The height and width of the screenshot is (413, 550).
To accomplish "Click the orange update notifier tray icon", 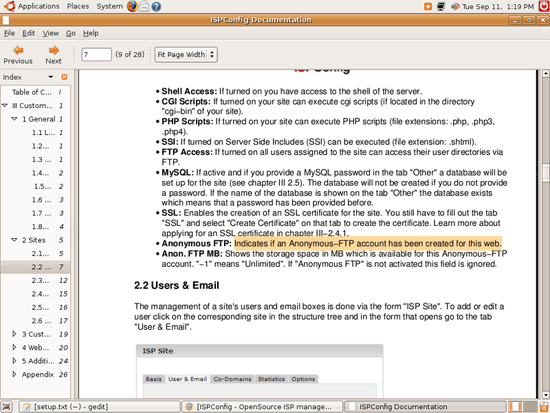I will tap(428, 6).
